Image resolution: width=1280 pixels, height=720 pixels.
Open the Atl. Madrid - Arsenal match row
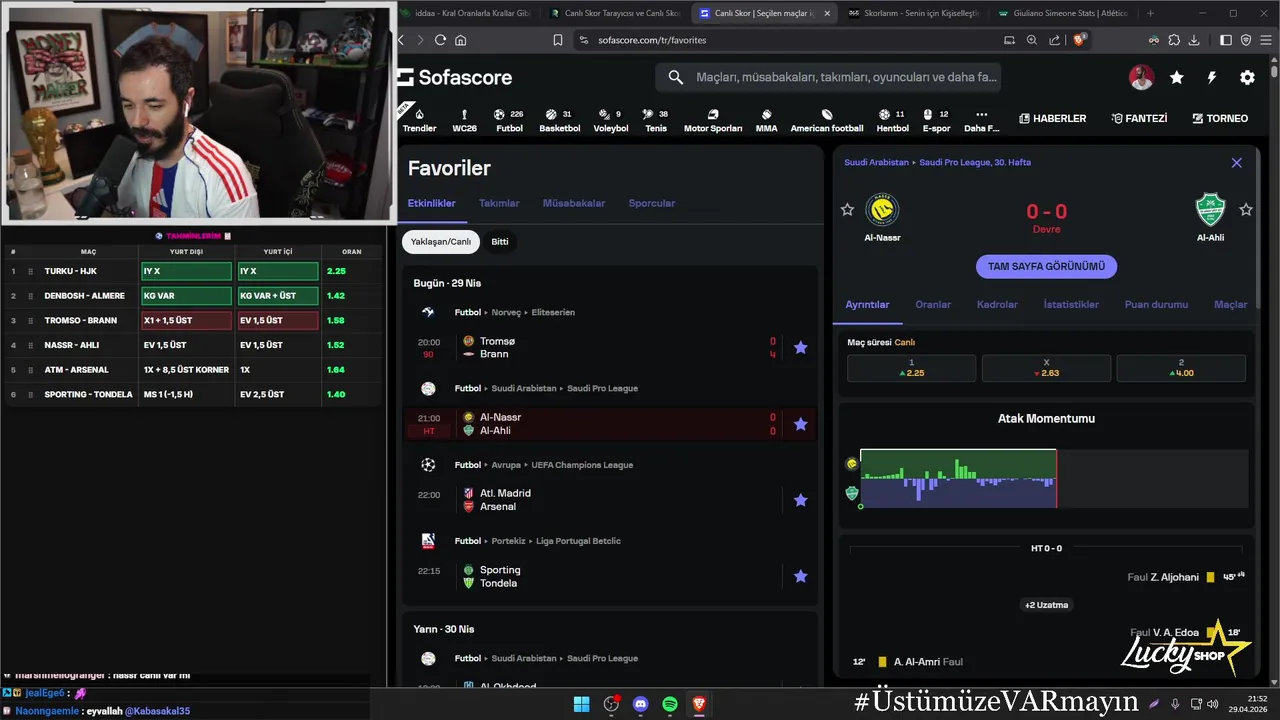point(610,500)
